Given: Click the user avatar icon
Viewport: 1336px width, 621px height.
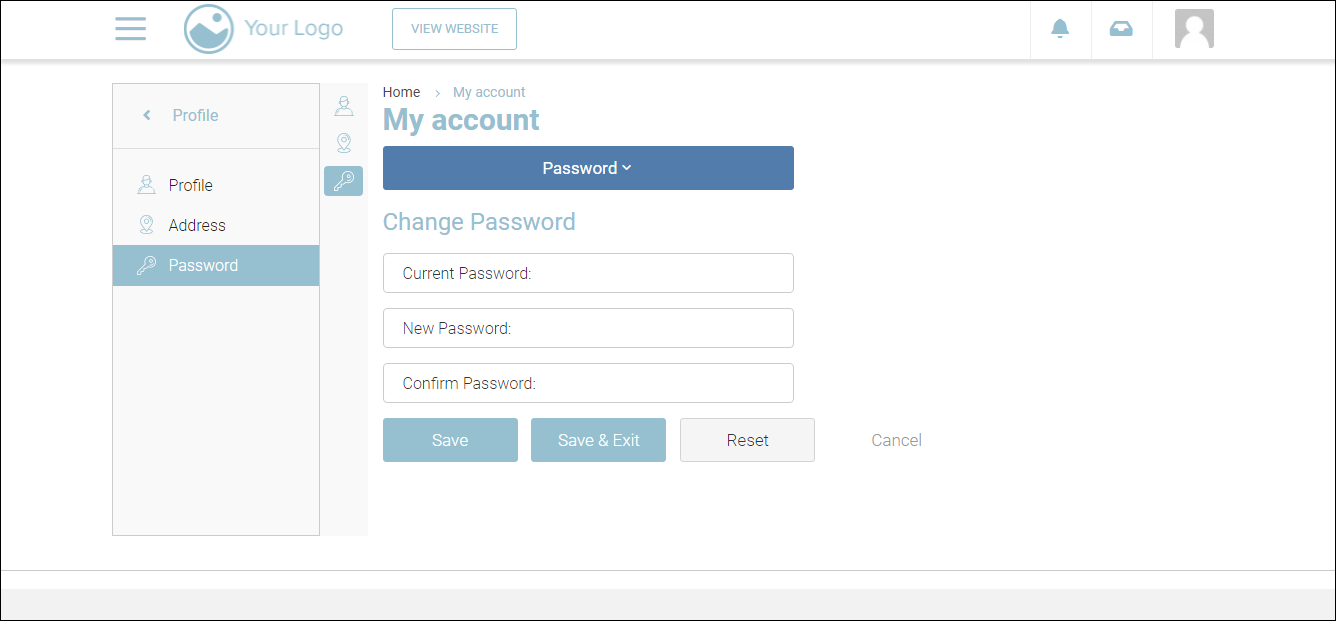Looking at the screenshot, I should [1194, 29].
